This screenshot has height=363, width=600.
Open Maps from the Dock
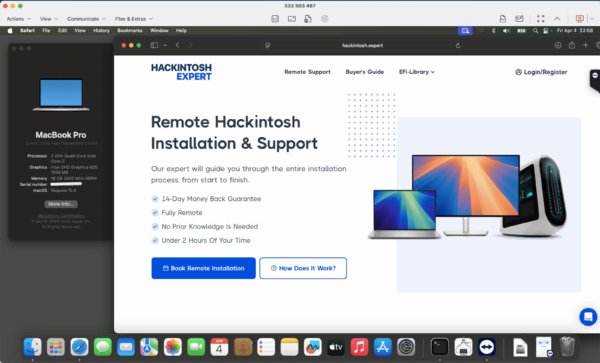(149, 347)
